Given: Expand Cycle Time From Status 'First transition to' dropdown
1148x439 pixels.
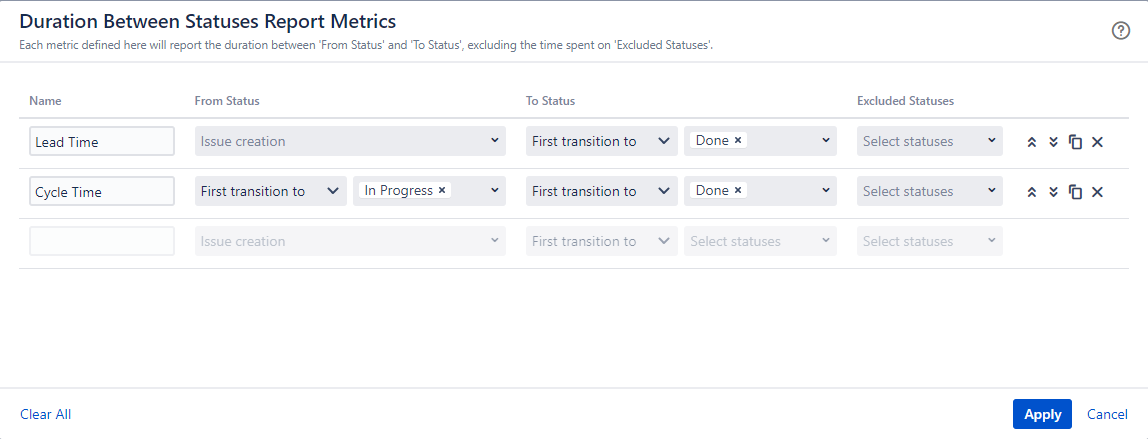Looking at the screenshot, I should [x=270, y=191].
